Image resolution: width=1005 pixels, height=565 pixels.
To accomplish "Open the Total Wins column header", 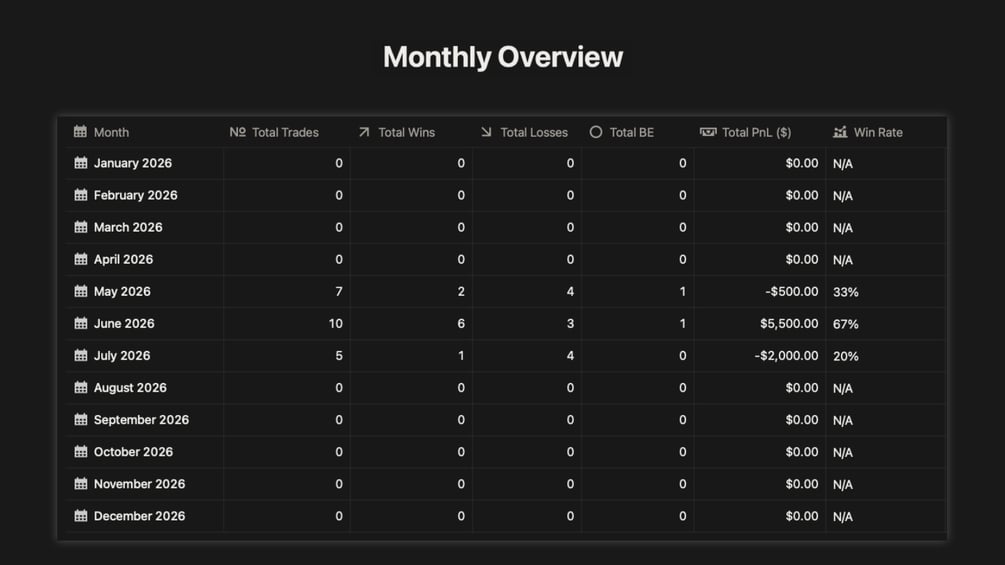I will click(x=406, y=132).
